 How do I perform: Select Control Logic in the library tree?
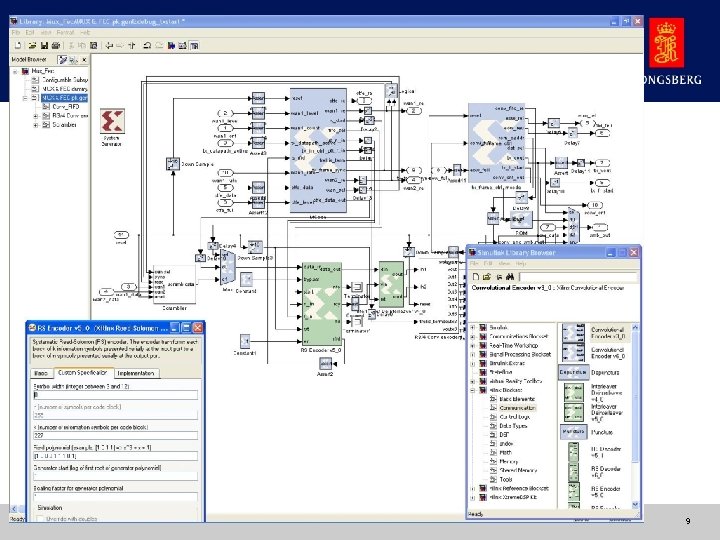514,417
